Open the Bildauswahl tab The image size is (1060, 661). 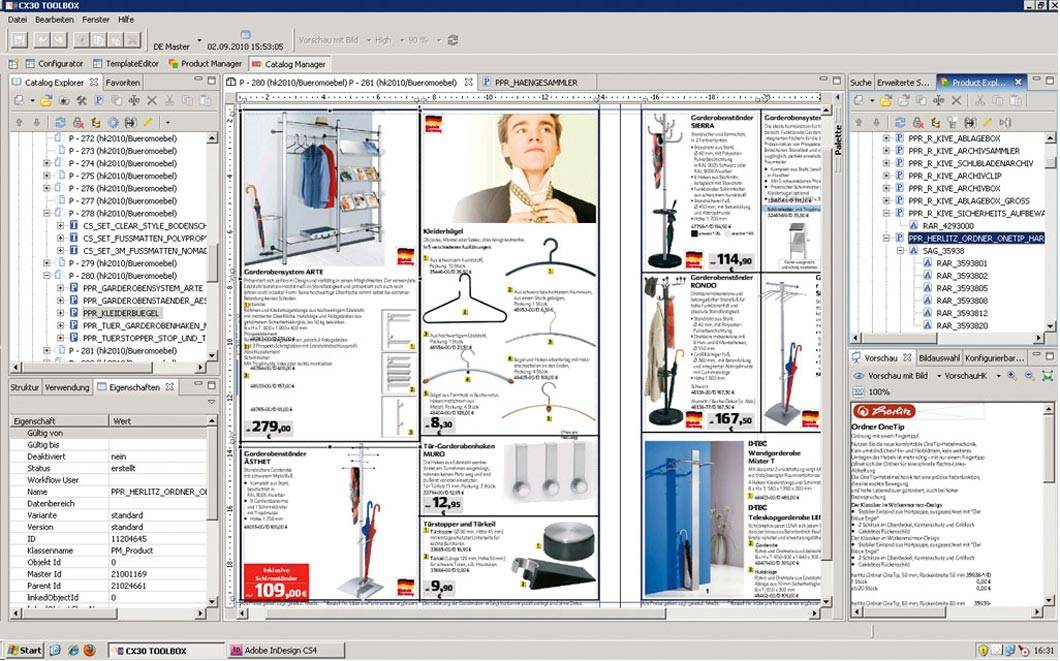coord(938,357)
